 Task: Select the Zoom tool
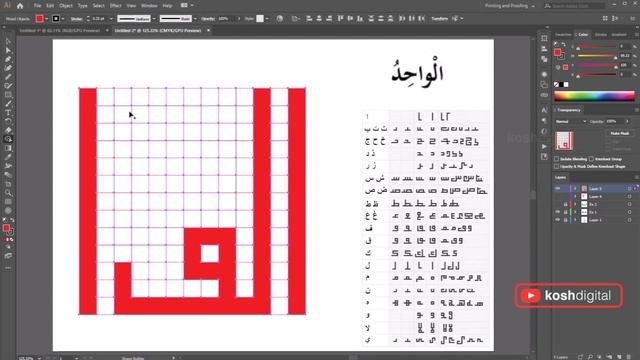[8, 193]
